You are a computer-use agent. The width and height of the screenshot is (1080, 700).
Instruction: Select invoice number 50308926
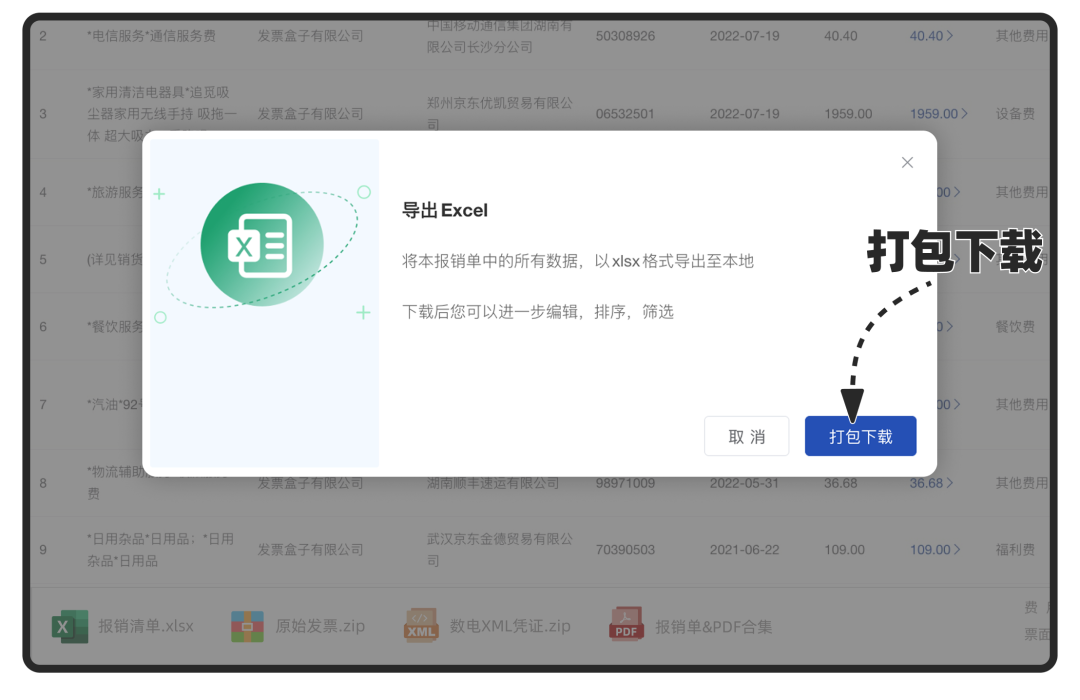625,36
